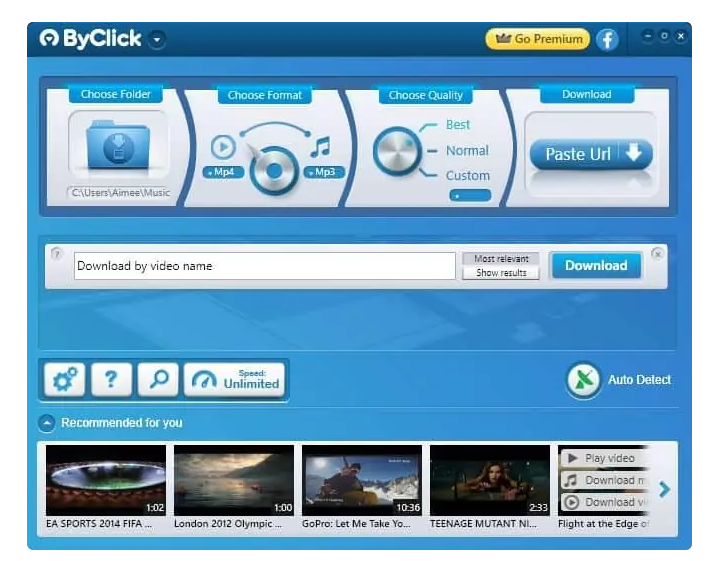Select Normal quality
The width and height of the screenshot is (716, 561).
click(467, 151)
